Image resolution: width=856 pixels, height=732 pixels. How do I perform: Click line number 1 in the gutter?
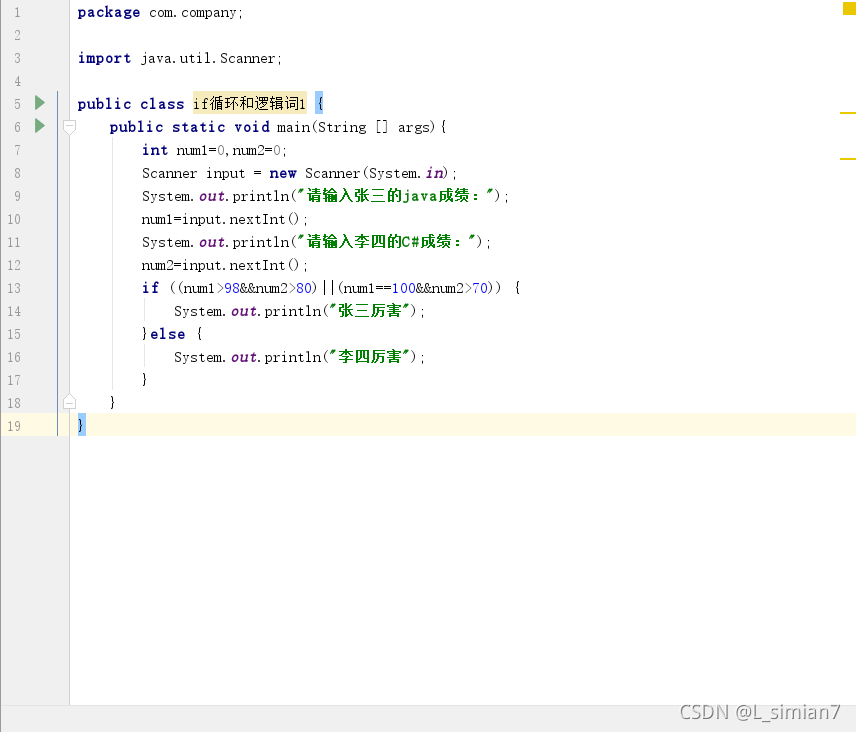pyautogui.click(x=17, y=13)
